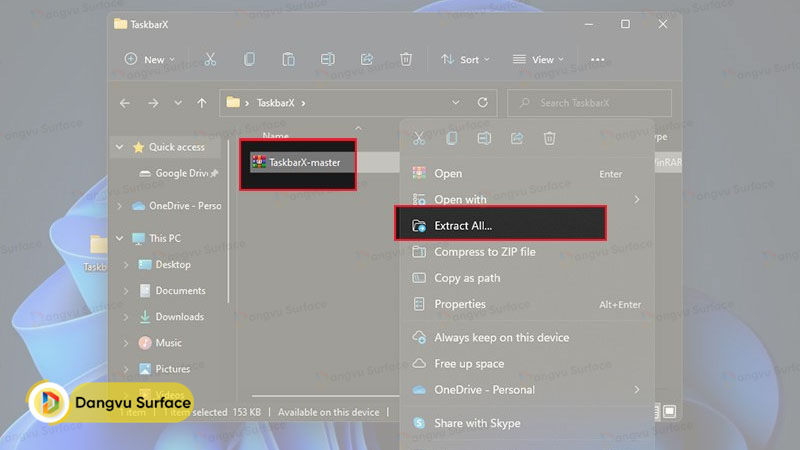Refresh the TaskbarX folder
Image resolution: width=800 pixels, height=450 pixels.
point(482,103)
